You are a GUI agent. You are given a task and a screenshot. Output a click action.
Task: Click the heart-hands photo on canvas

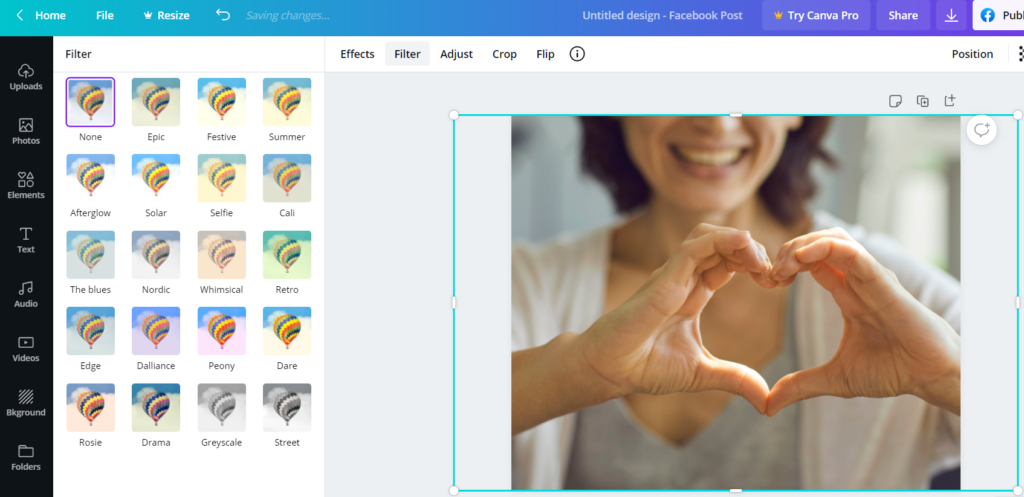pos(735,302)
